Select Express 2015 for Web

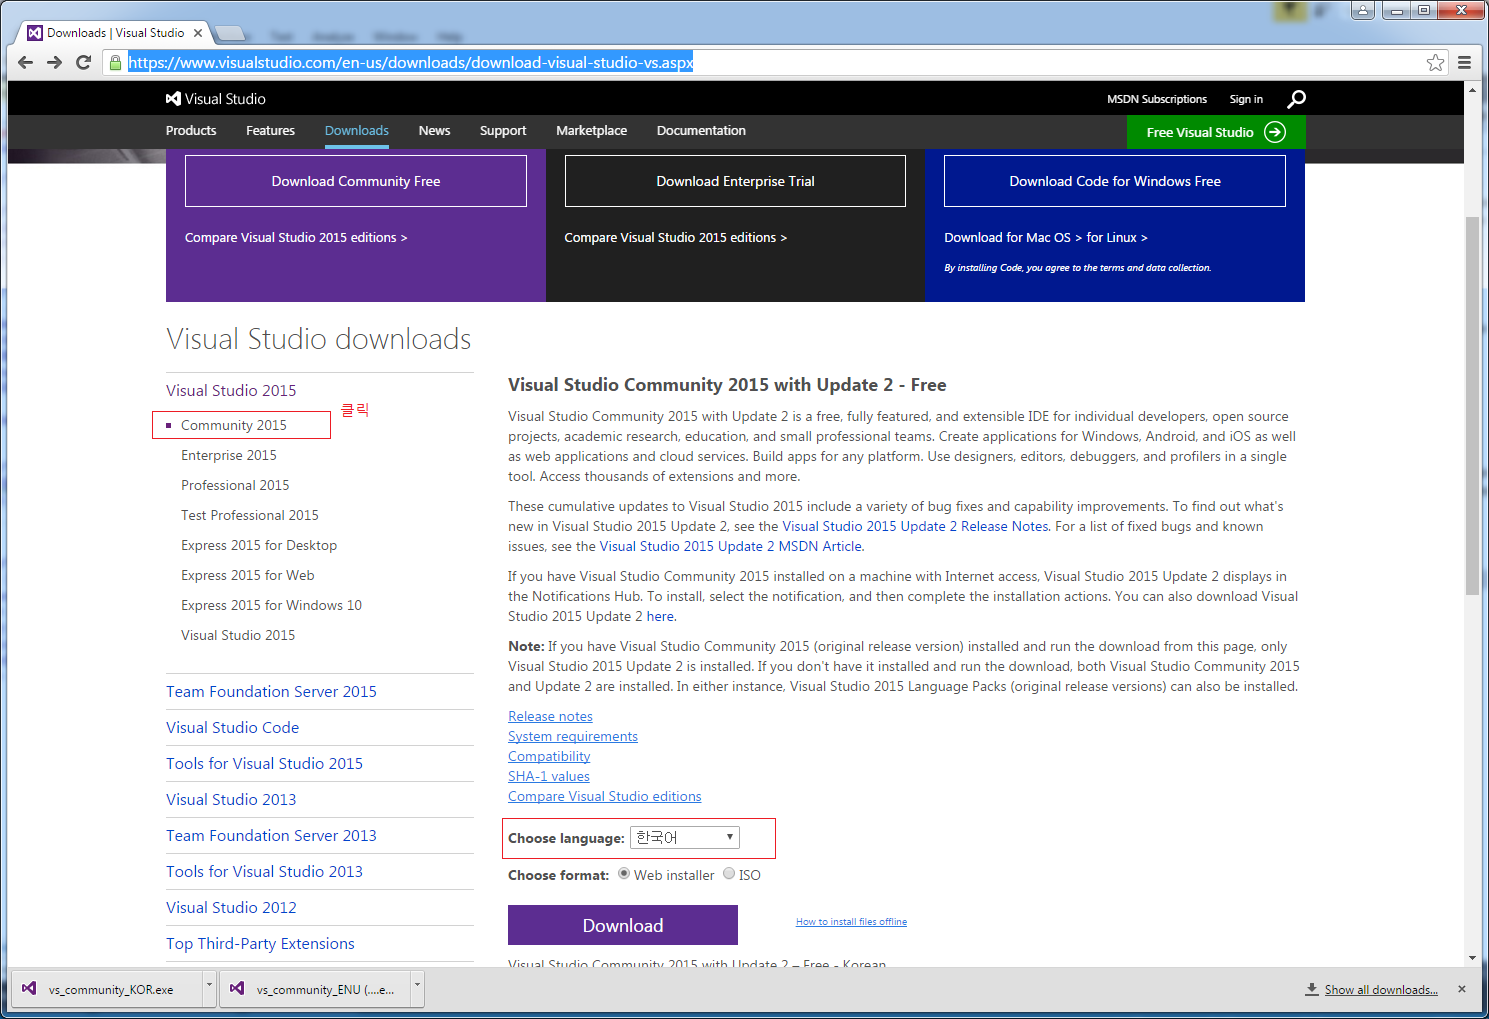[x=248, y=575]
